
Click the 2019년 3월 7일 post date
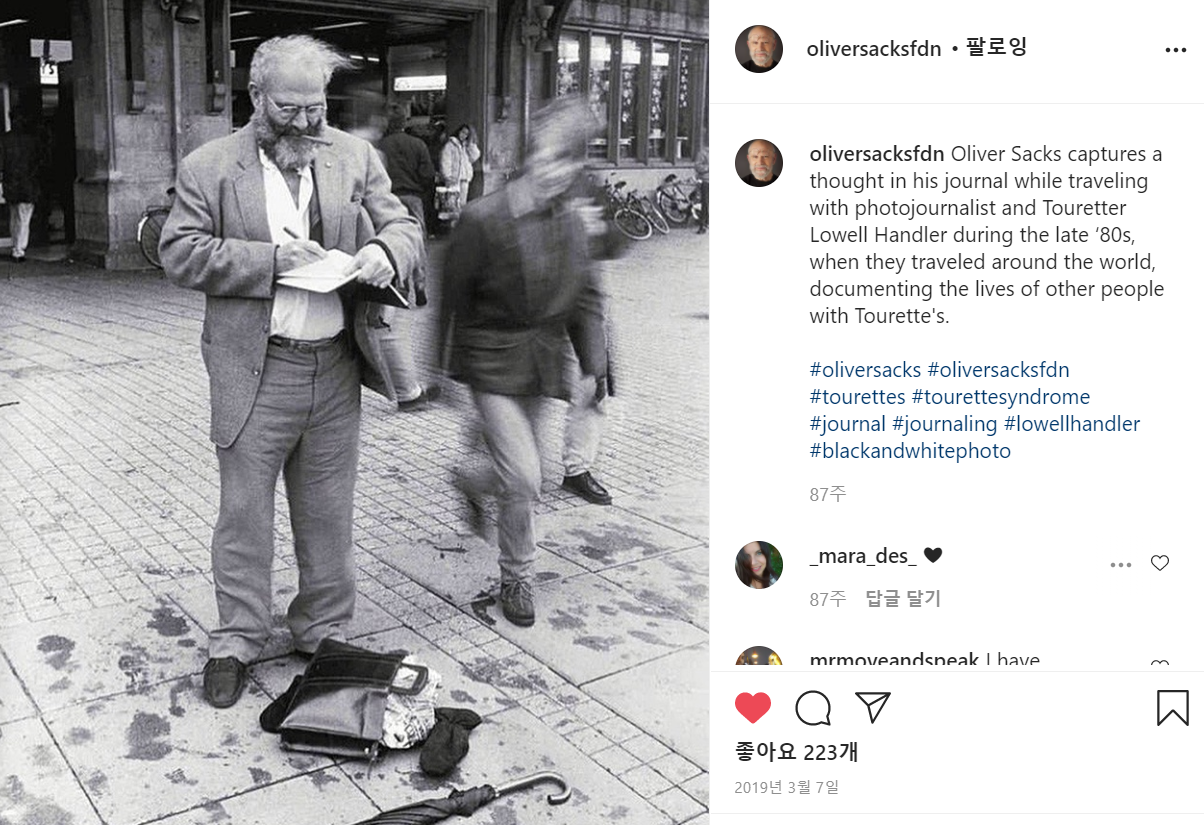click(786, 787)
